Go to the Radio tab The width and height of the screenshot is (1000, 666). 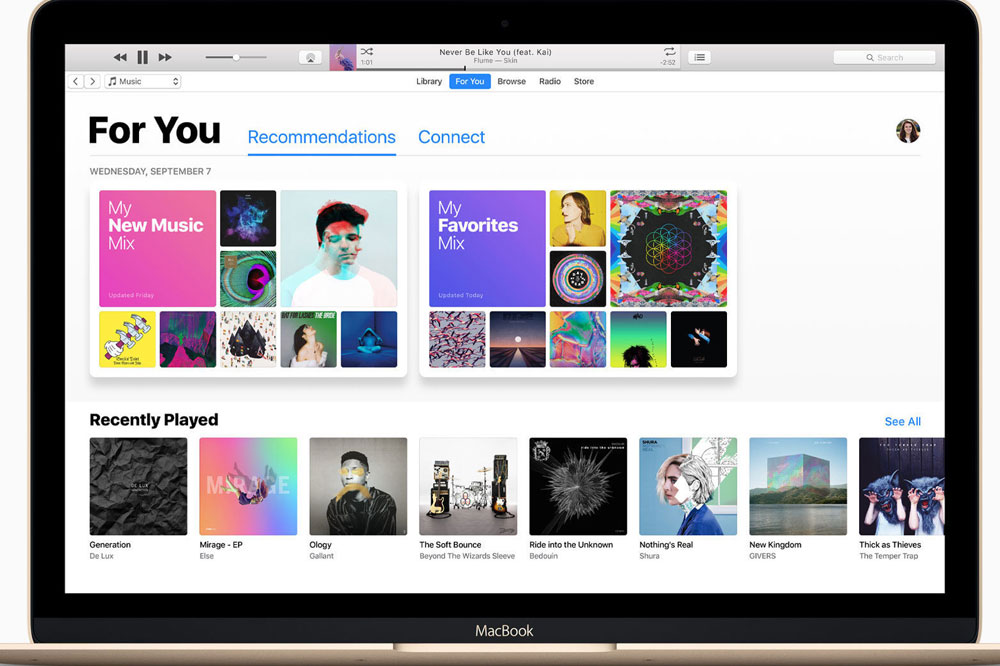click(x=550, y=81)
